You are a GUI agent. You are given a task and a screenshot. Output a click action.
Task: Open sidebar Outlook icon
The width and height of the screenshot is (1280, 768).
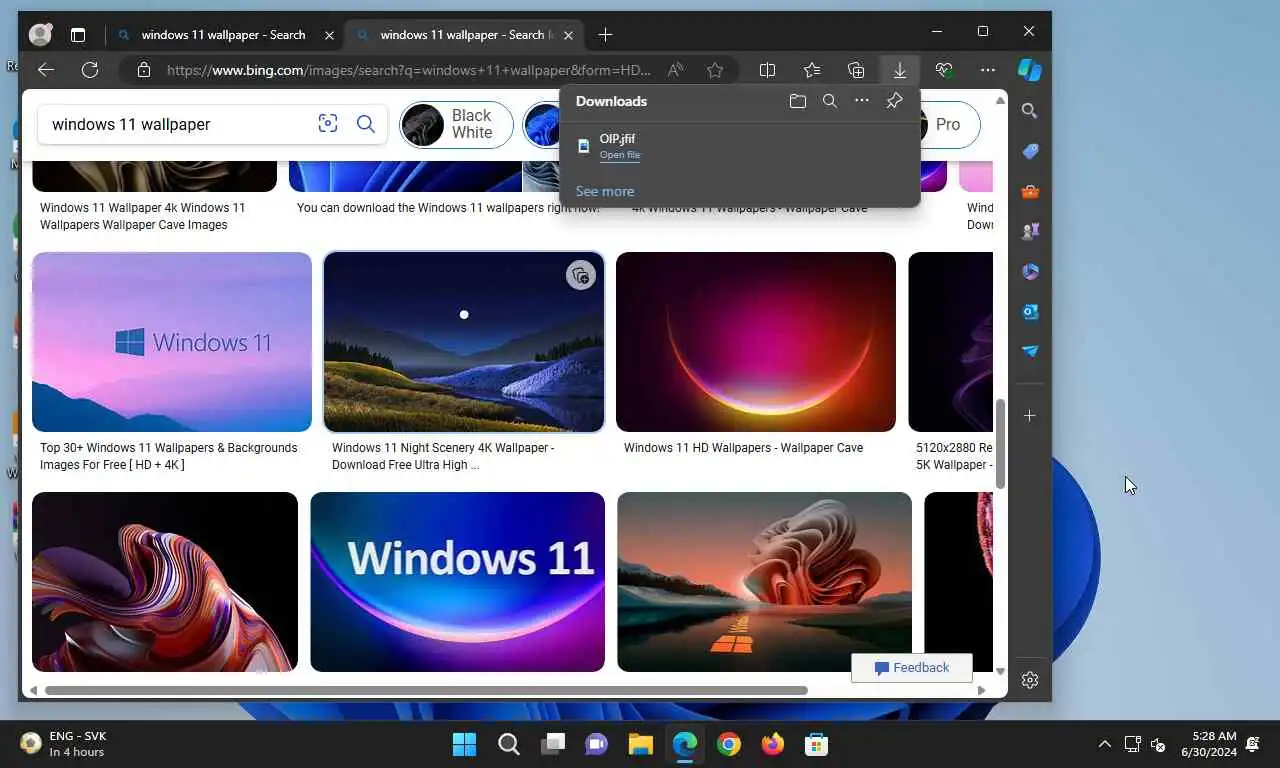(1030, 311)
